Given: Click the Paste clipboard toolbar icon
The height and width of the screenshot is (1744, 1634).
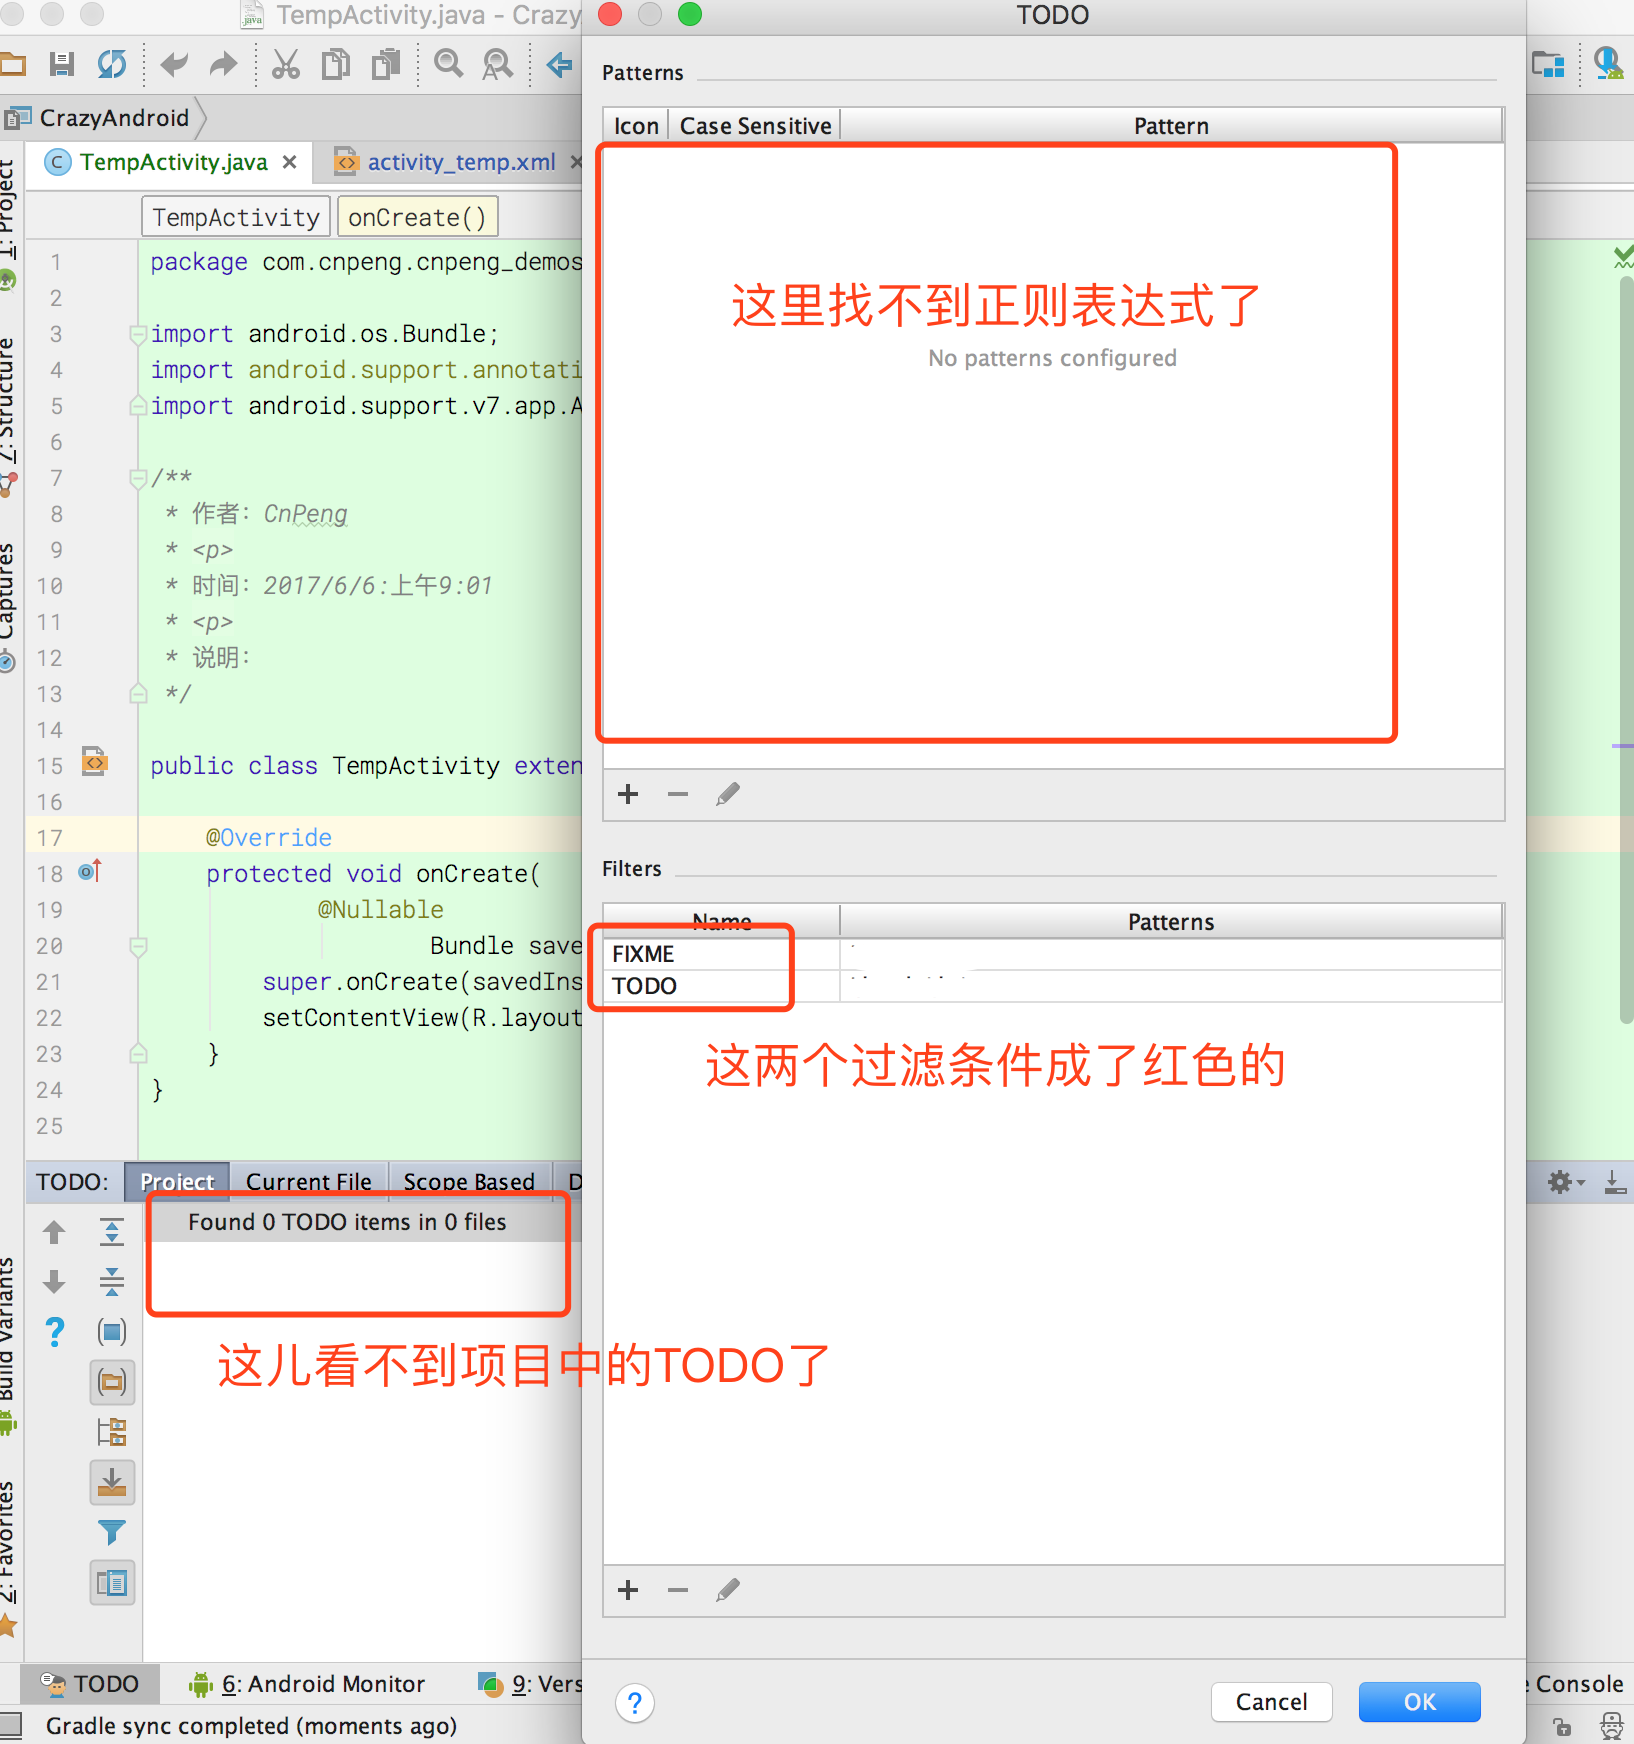Looking at the screenshot, I should point(385,65).
